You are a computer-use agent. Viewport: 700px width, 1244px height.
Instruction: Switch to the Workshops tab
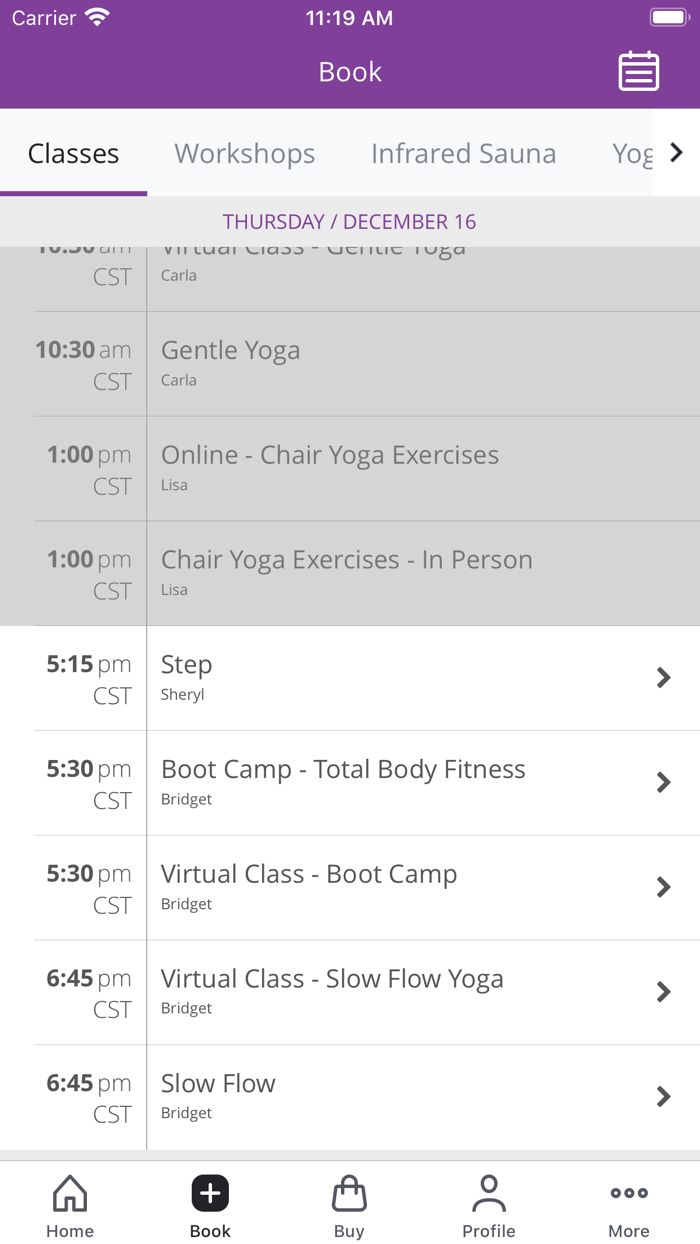point(244,153)
